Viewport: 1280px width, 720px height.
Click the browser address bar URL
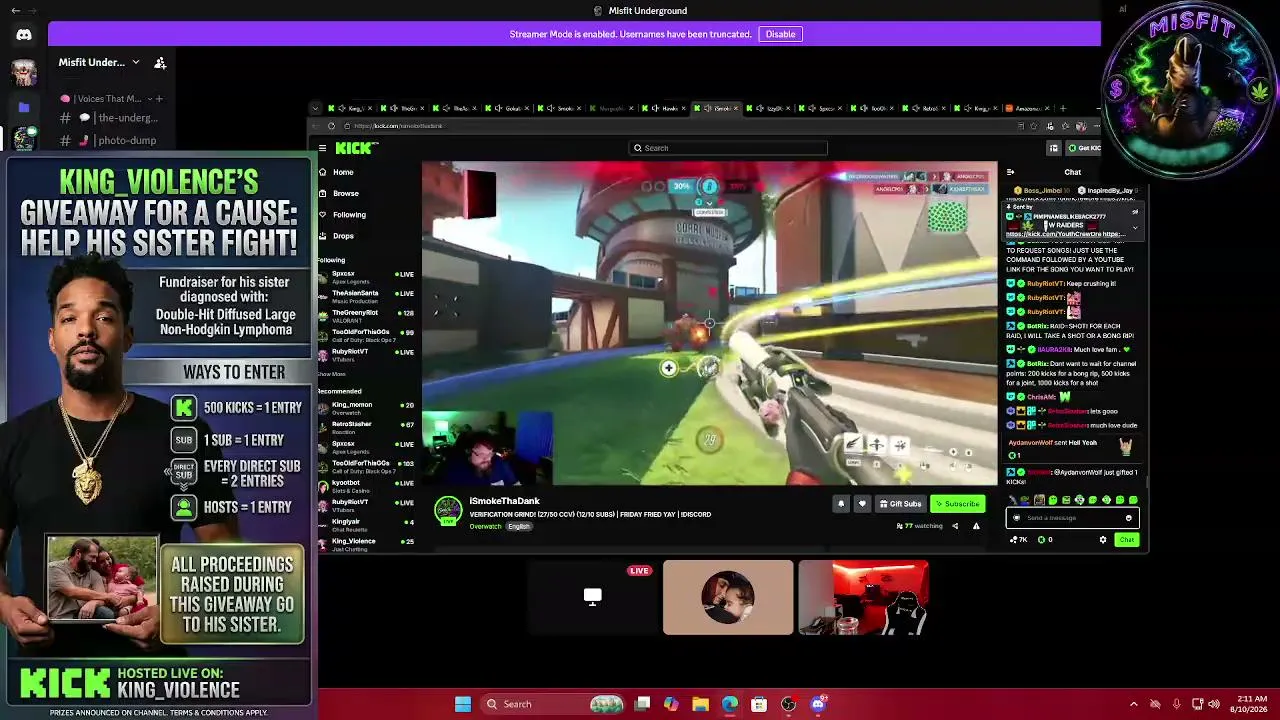click(398, 126)
